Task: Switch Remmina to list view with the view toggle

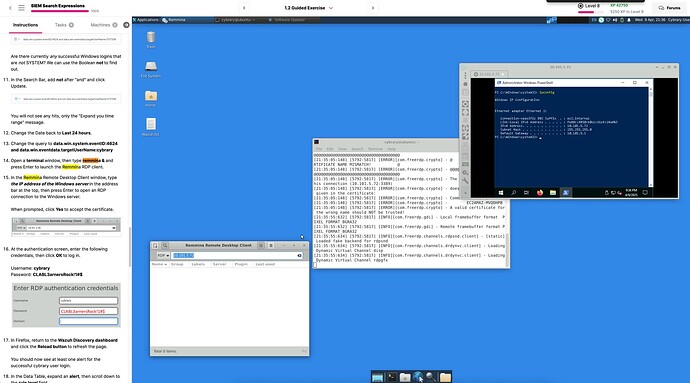Action: coord(261,245)
